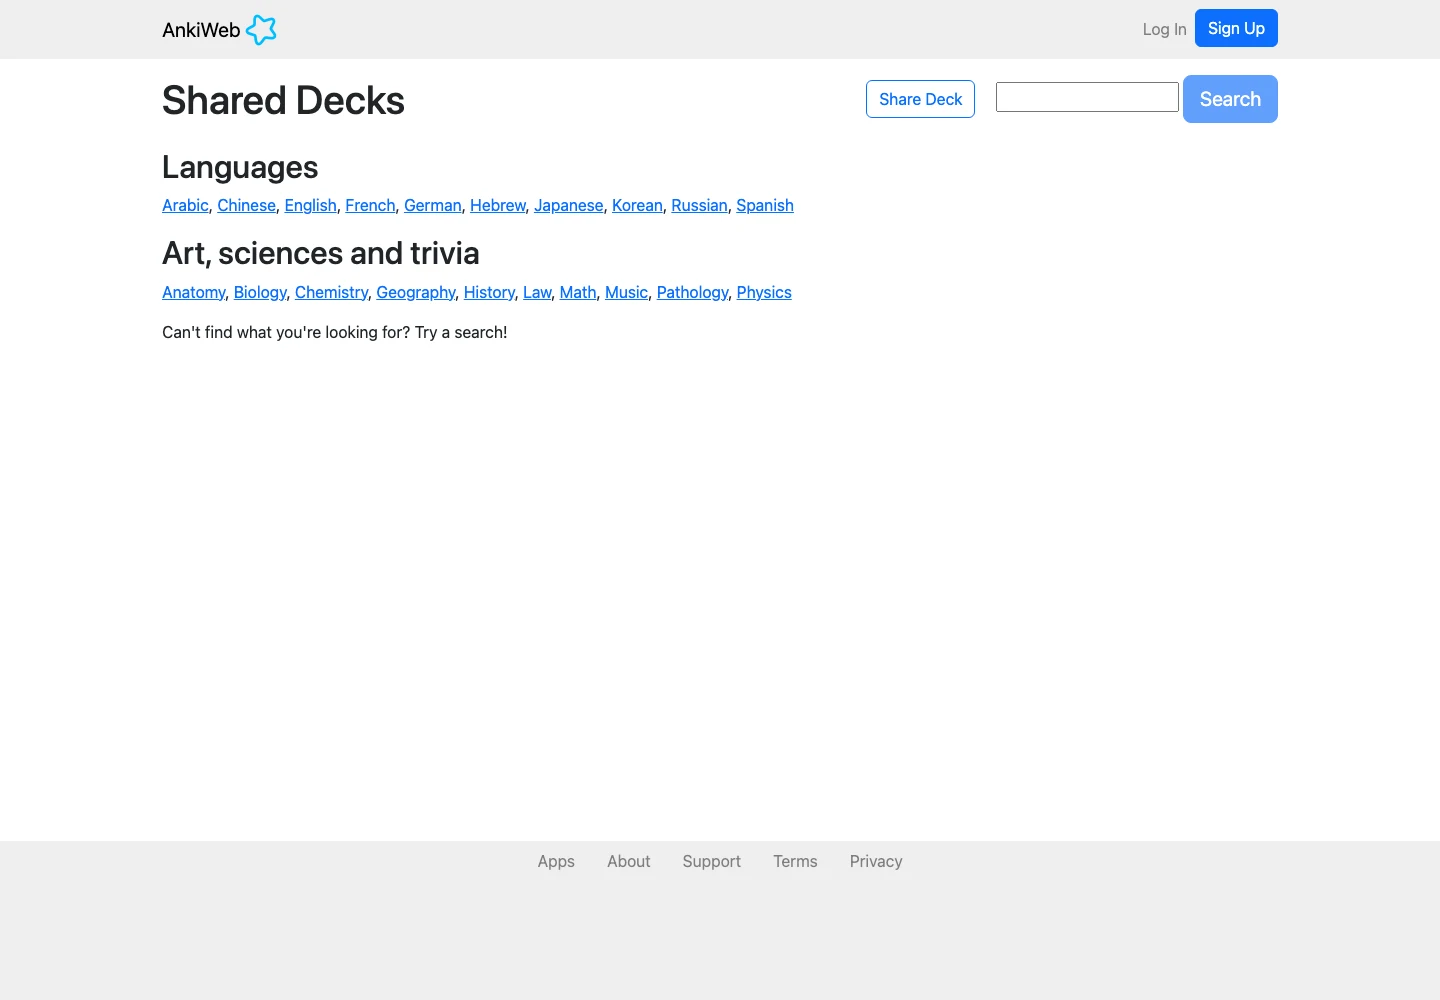The image size is (1440, 1000).
Task: Select the French language category
Action: point(370,205)
